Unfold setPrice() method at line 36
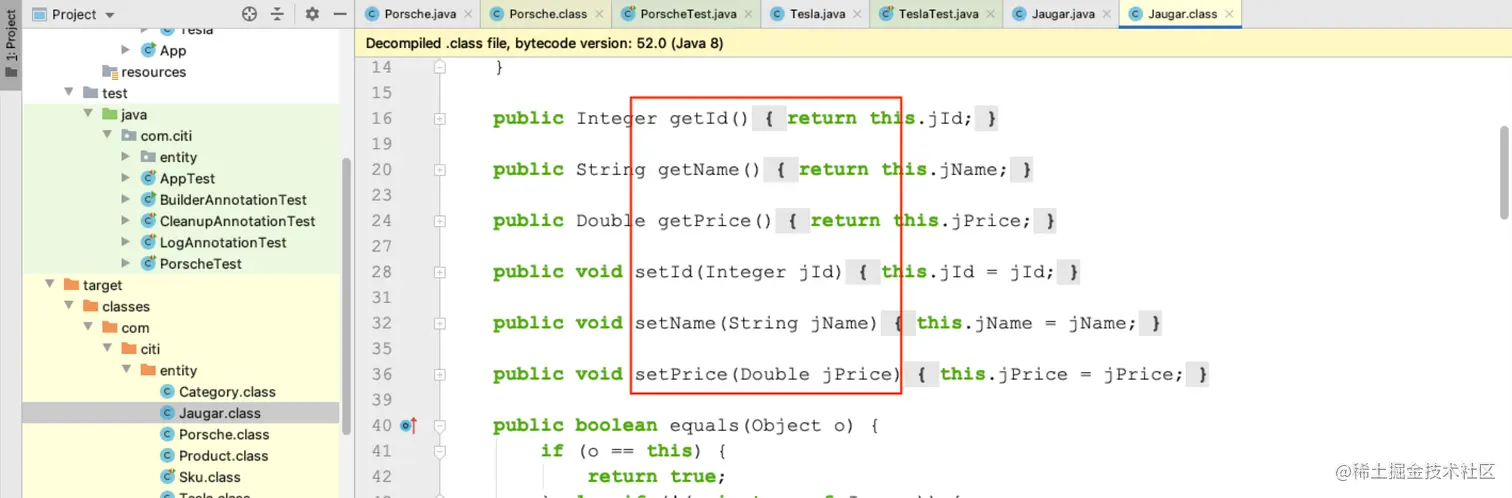 click(x=440, y=374)
